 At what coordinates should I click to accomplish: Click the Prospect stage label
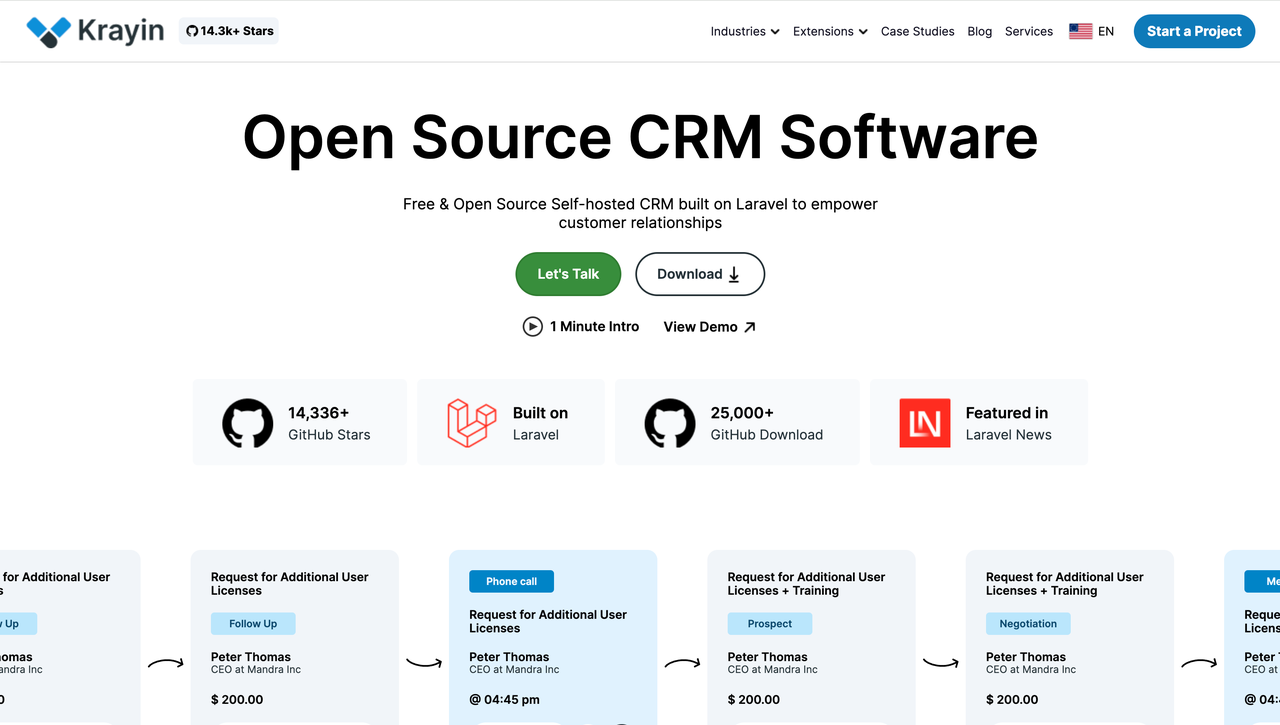coord(769,623)
